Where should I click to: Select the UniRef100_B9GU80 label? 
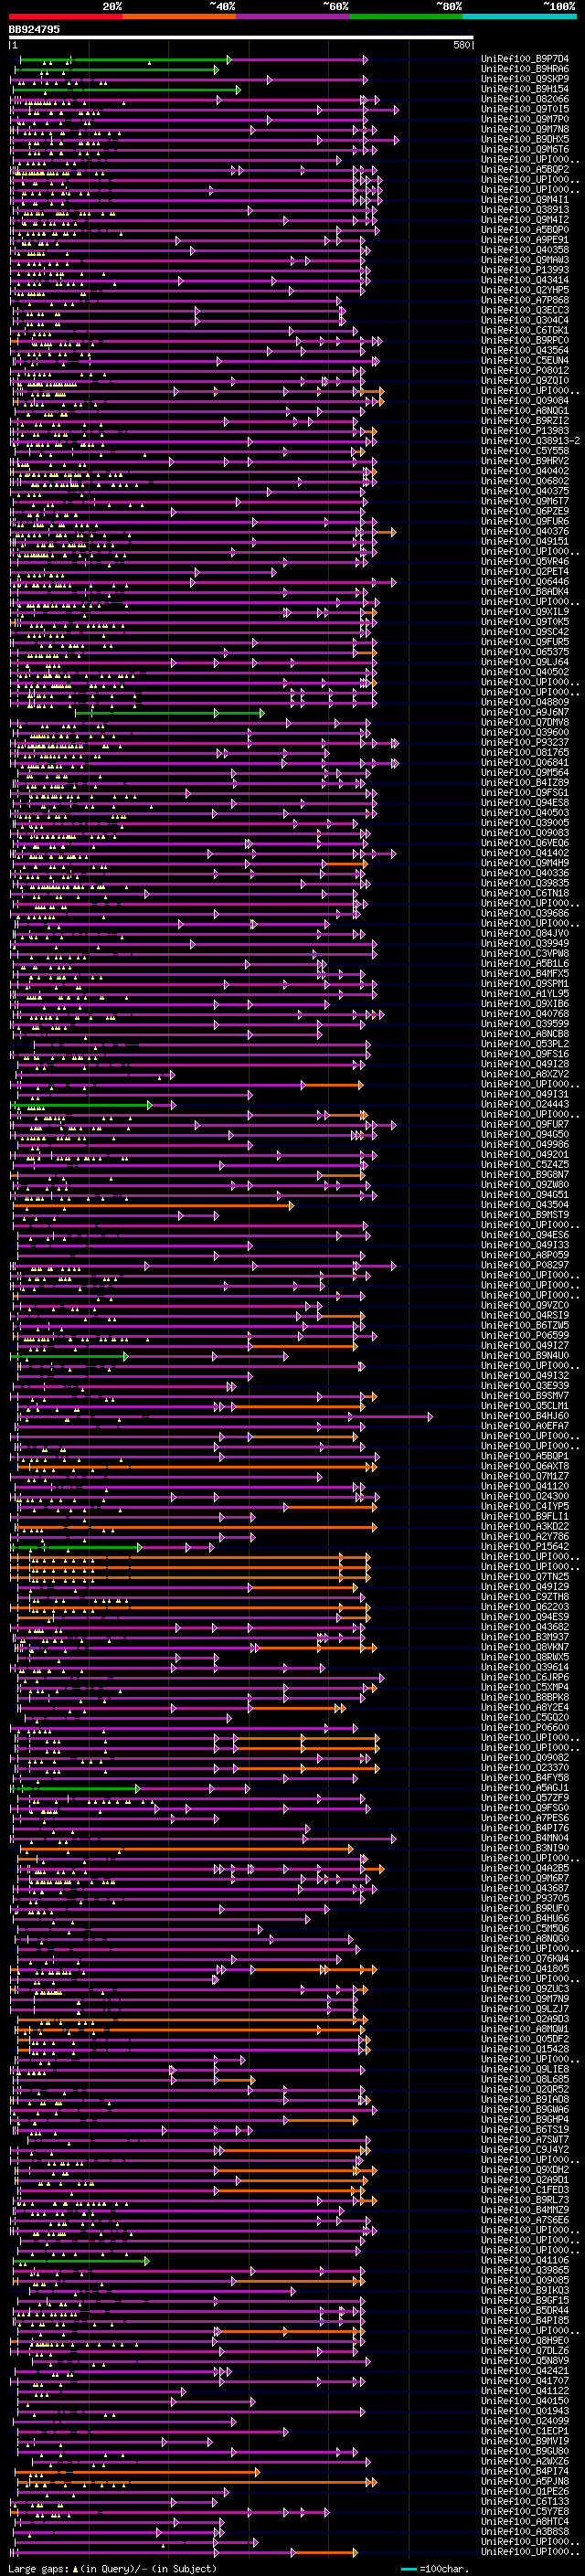(525, 2450)
